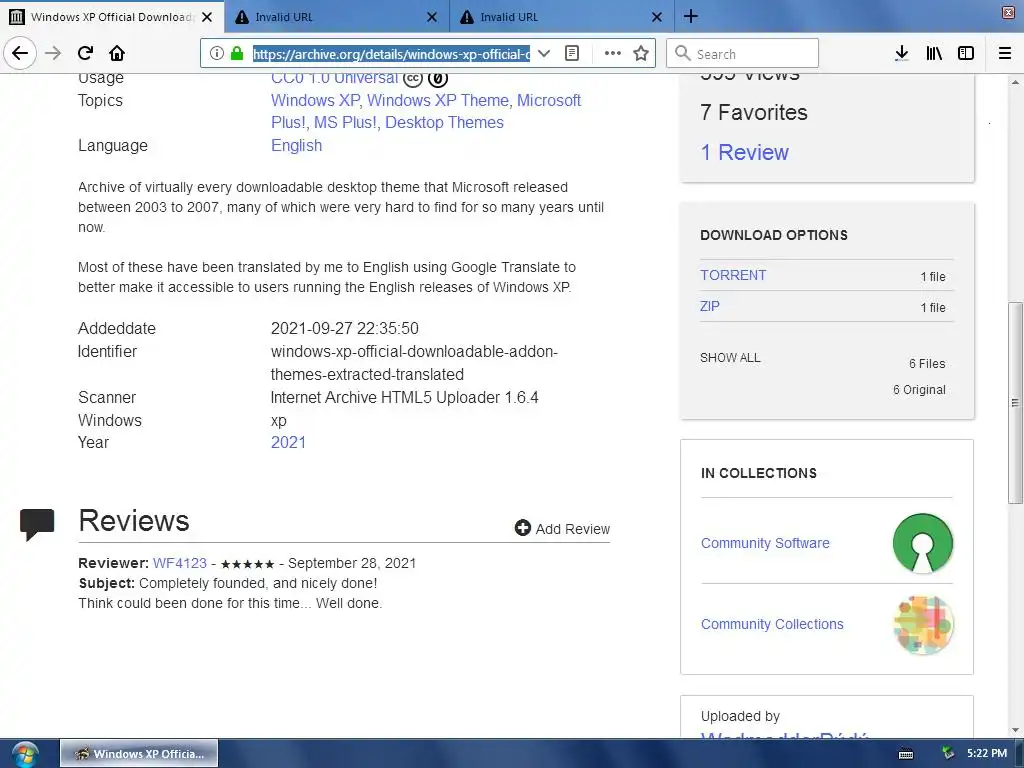Viewport: 1024px width, 768px height.
Task: Click the scrollbar up arrow
Action: (1015, 82)
